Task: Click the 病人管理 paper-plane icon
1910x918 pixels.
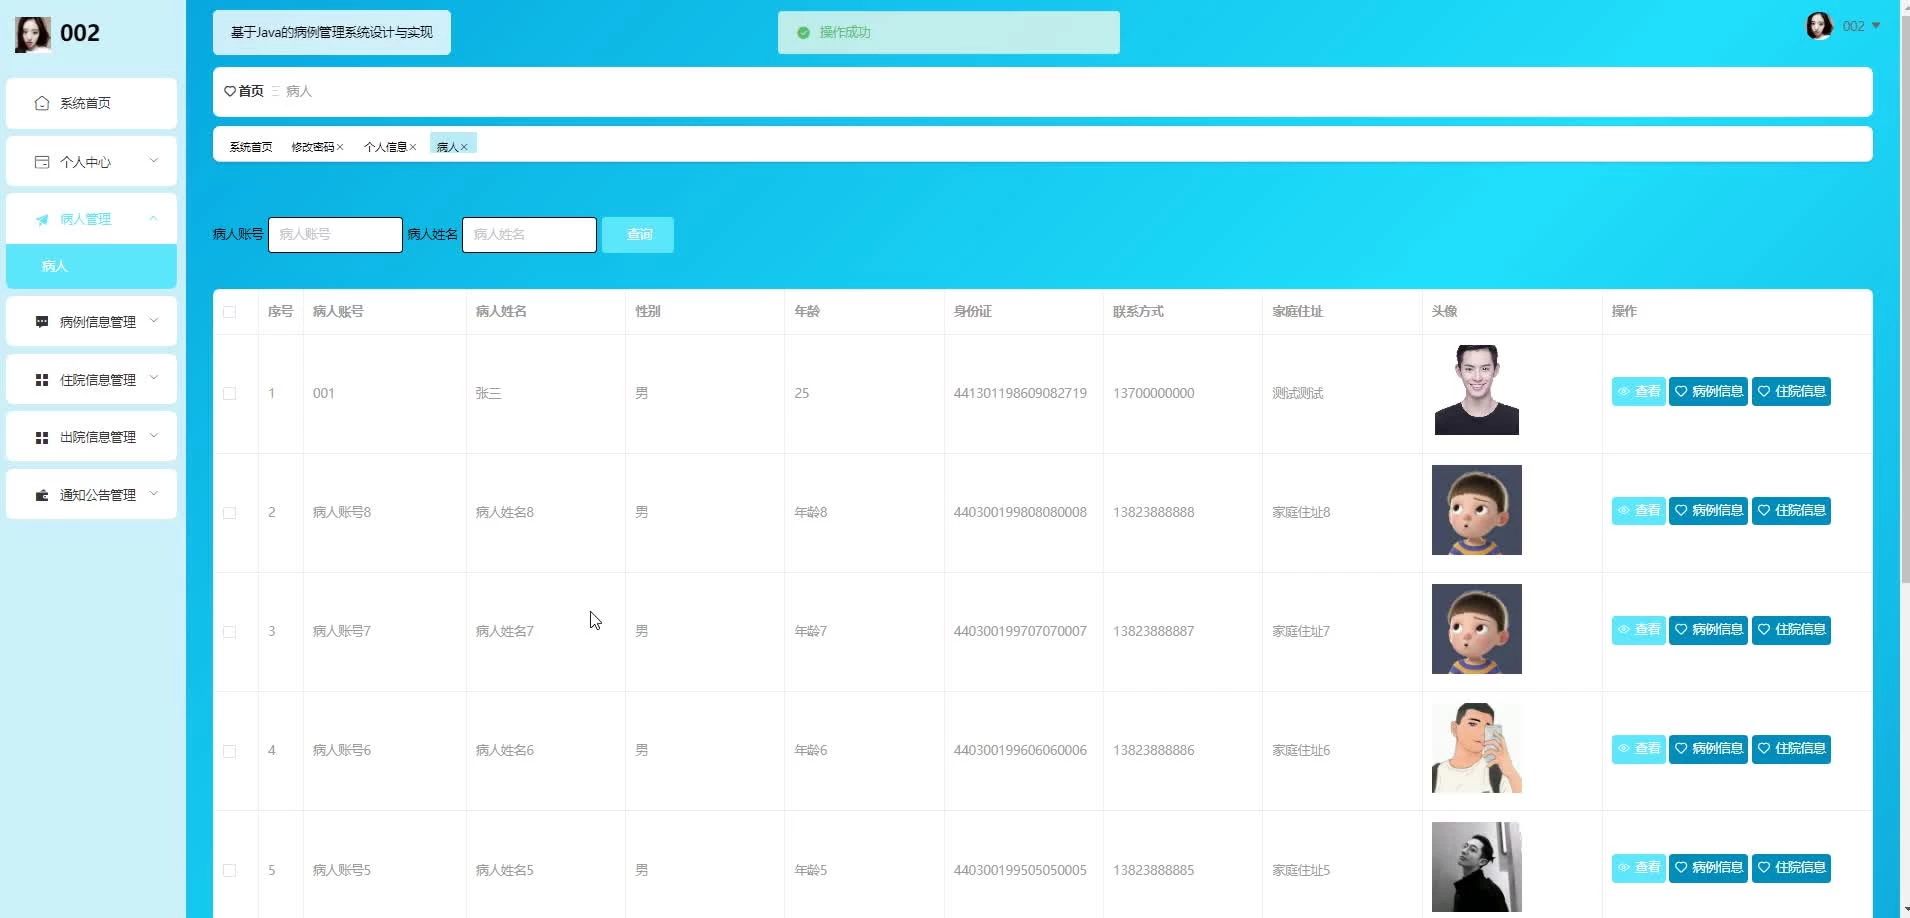Action: tap(41, 219)
